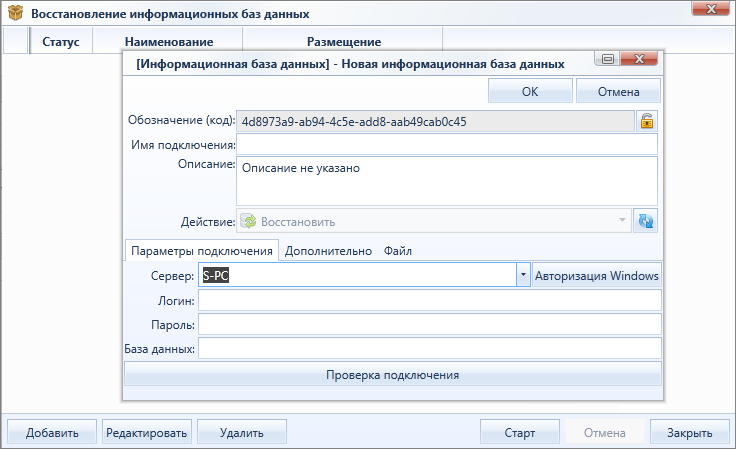736x449 pixels.
Task: Click the padlock icon beside the code field
Action: click(x=647, y=121)
